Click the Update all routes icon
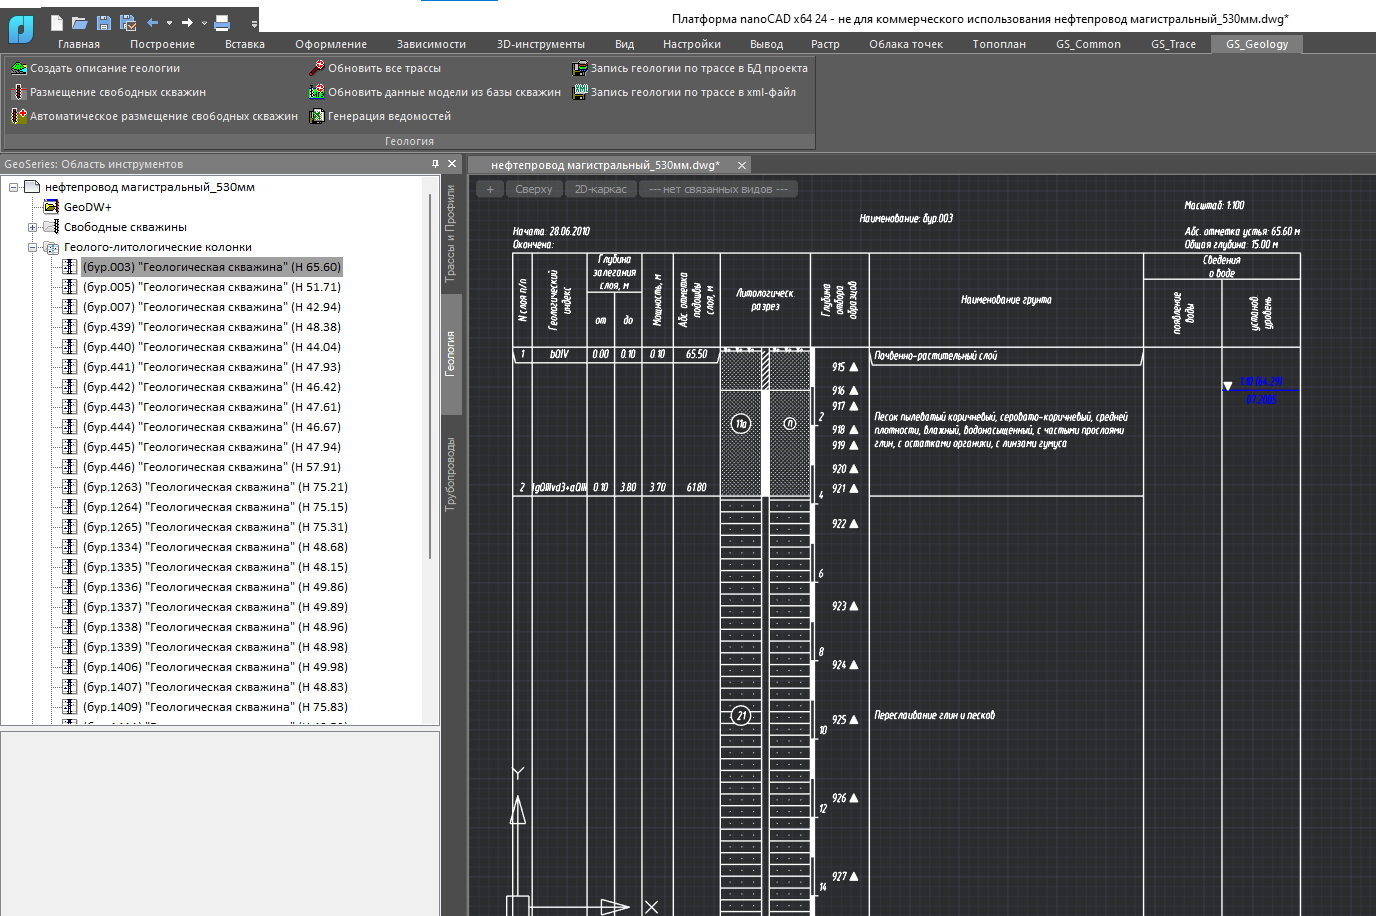The image size is (1376, 916). click(x=316, y=68)
